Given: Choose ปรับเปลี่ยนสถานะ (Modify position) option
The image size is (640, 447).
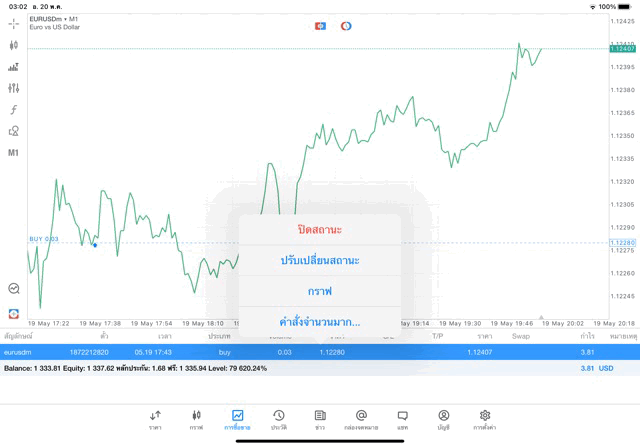Looking at the screenshot, I should pyautogui.click(x=320, y=260).
